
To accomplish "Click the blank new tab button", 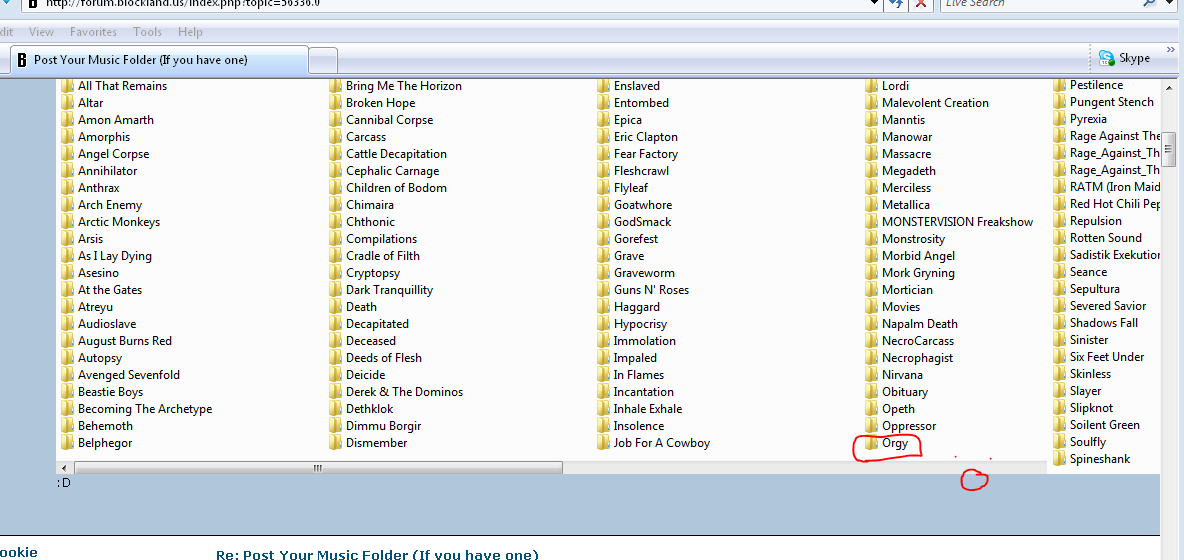I will click(323, 60).
